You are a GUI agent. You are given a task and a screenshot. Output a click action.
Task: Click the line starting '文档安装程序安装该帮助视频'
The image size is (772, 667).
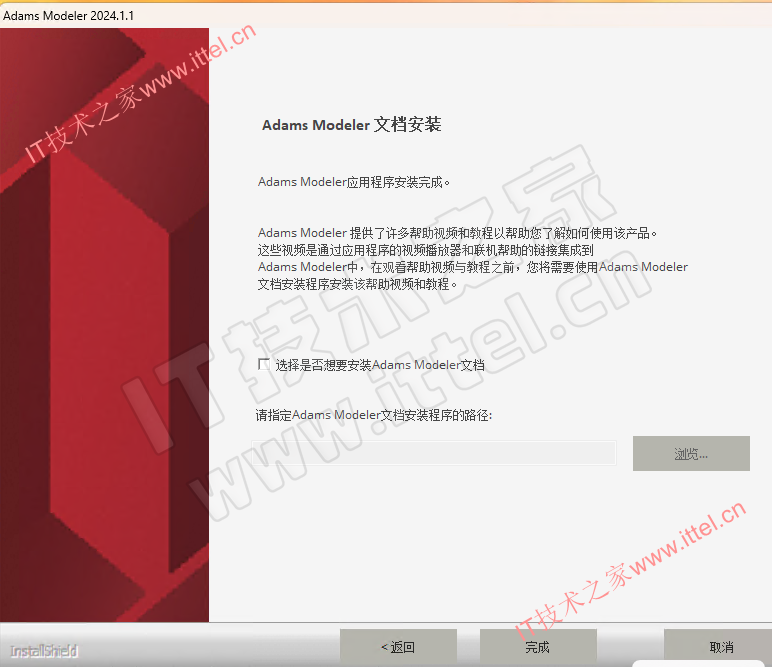tap(357, 284)
